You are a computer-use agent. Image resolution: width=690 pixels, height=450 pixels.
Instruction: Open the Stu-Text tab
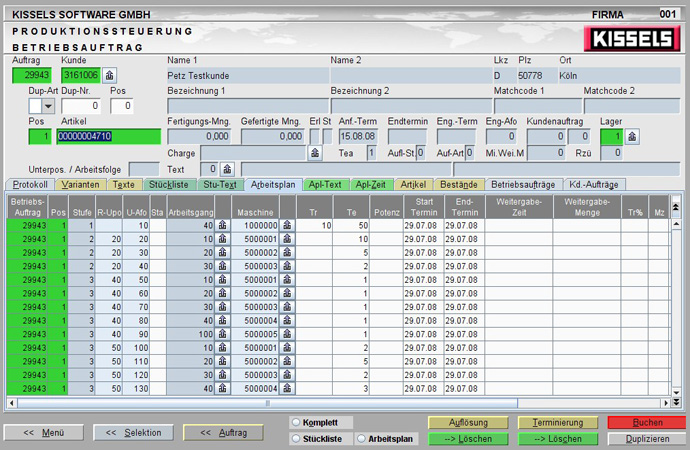tap(220, 185)
